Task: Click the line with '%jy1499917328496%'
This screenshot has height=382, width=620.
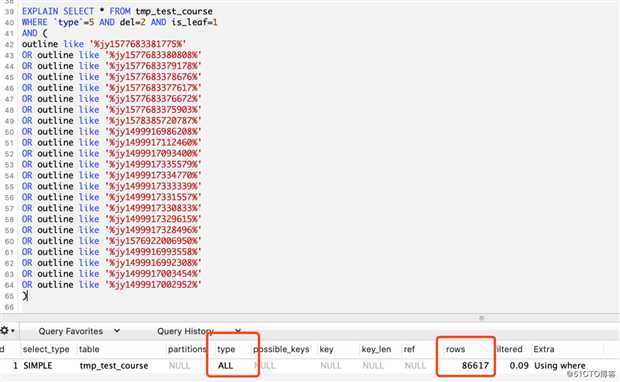Action: click(x=112, y=230)
